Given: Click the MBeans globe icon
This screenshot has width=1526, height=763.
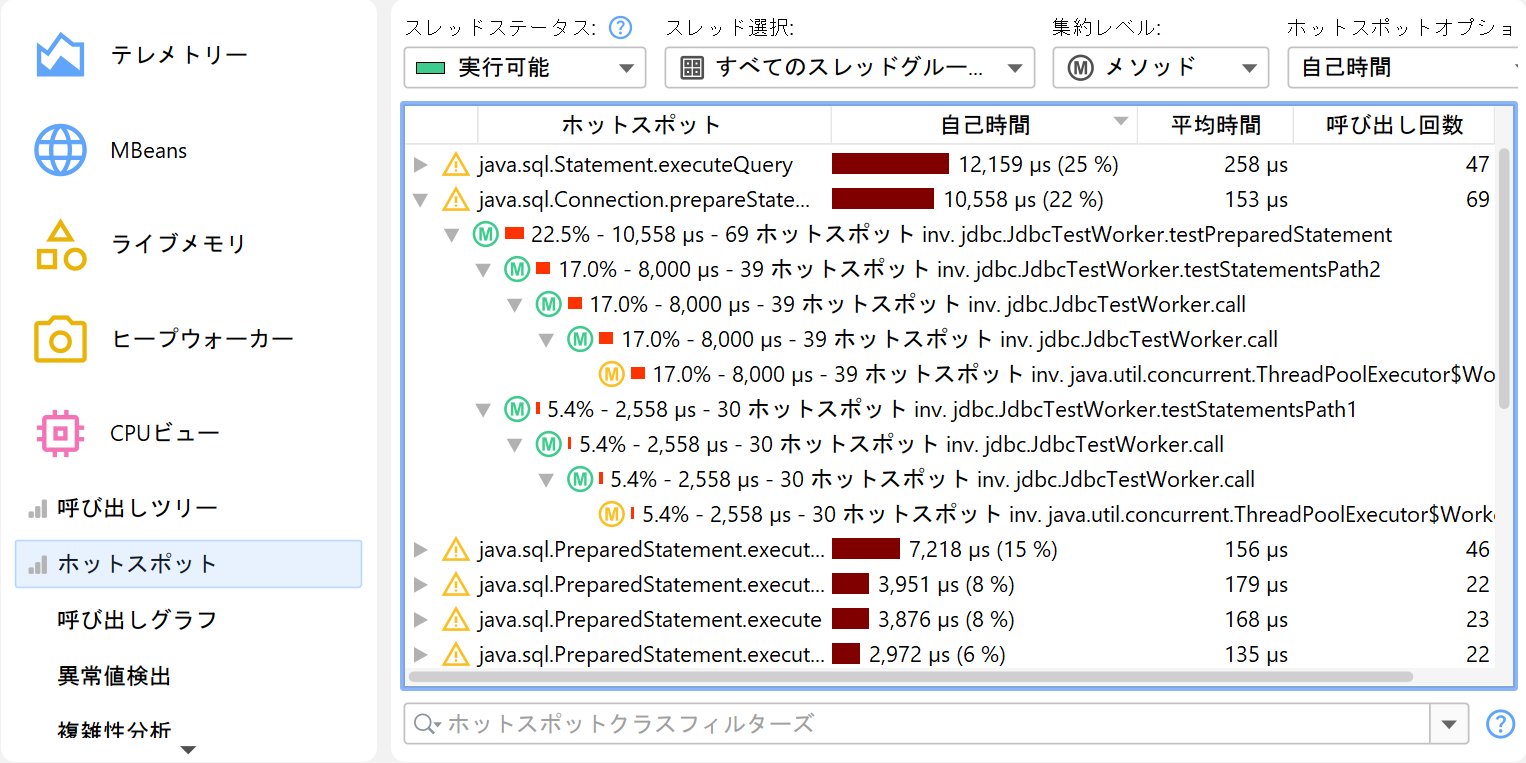Looking at the screenshot, I should 60,151.
